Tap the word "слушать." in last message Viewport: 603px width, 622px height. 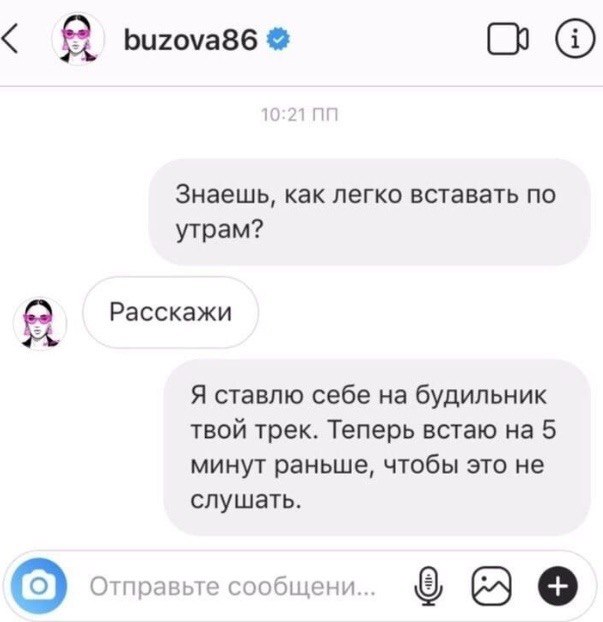pyautogui.click(x=246, y=500)
